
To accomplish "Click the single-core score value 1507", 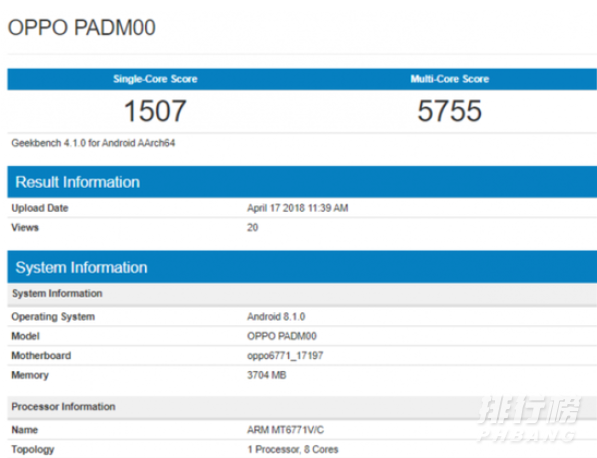I will pos(155,111).
